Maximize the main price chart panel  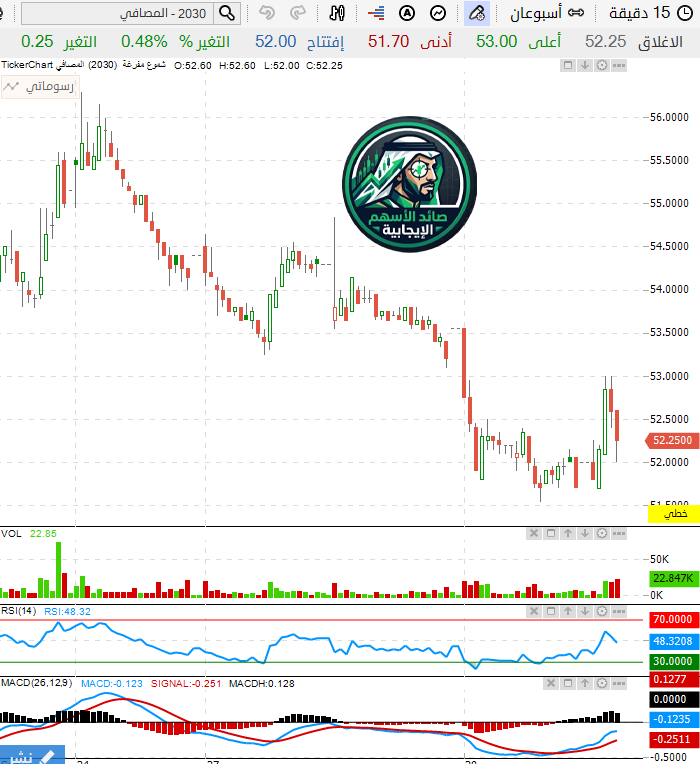click(568, 65)
